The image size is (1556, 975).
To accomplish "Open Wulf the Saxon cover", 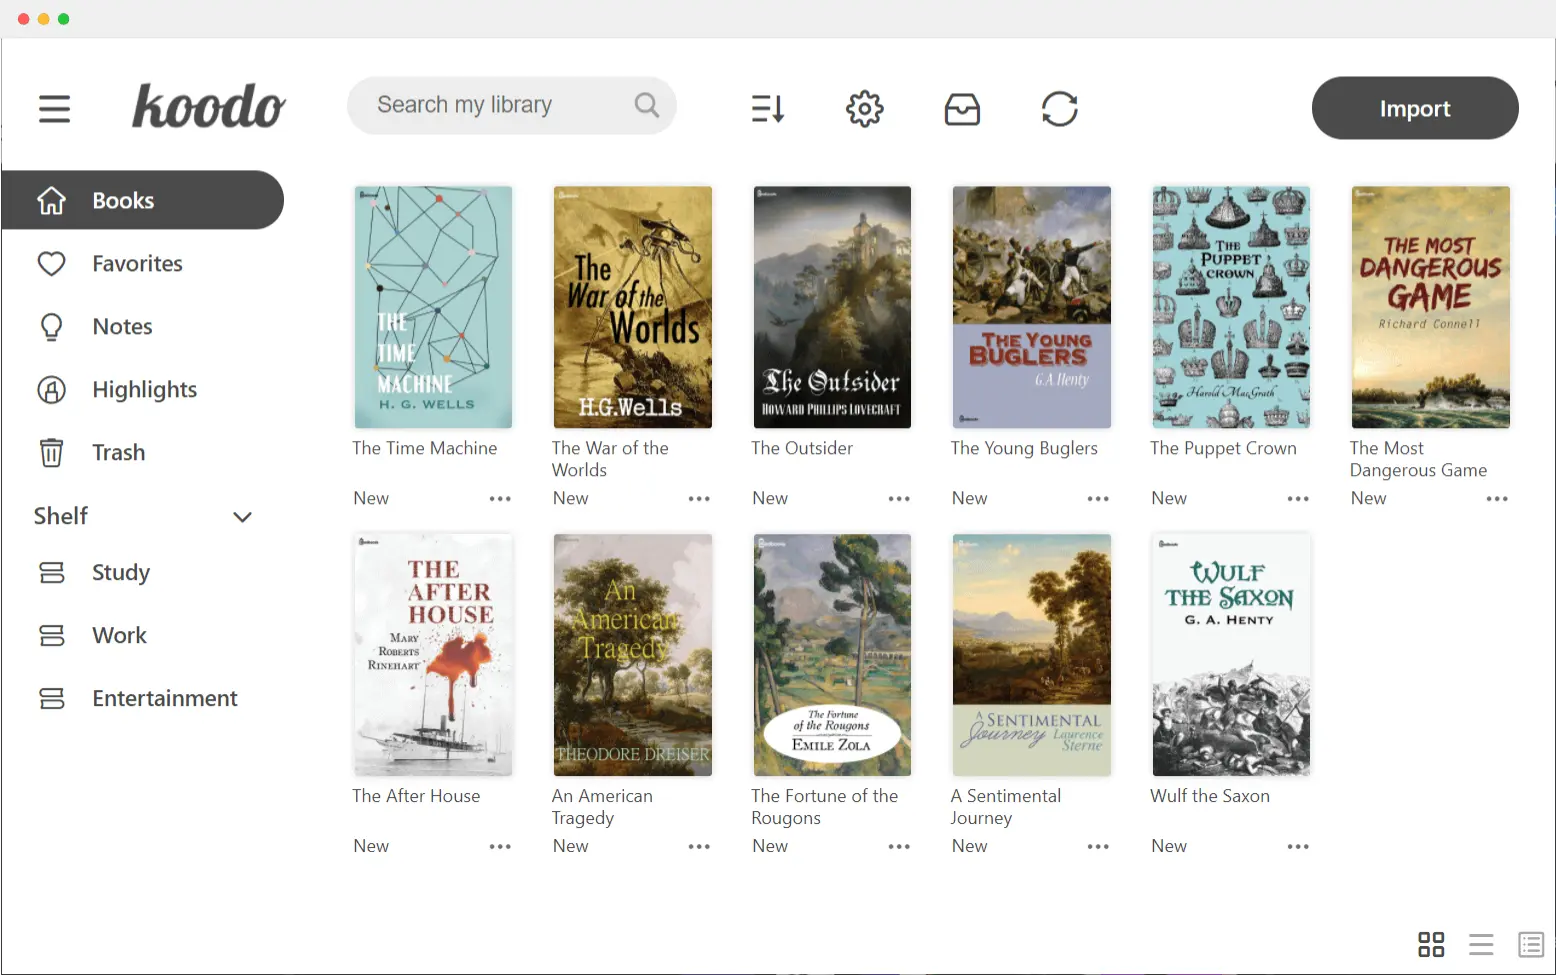I will (1231, 655).
